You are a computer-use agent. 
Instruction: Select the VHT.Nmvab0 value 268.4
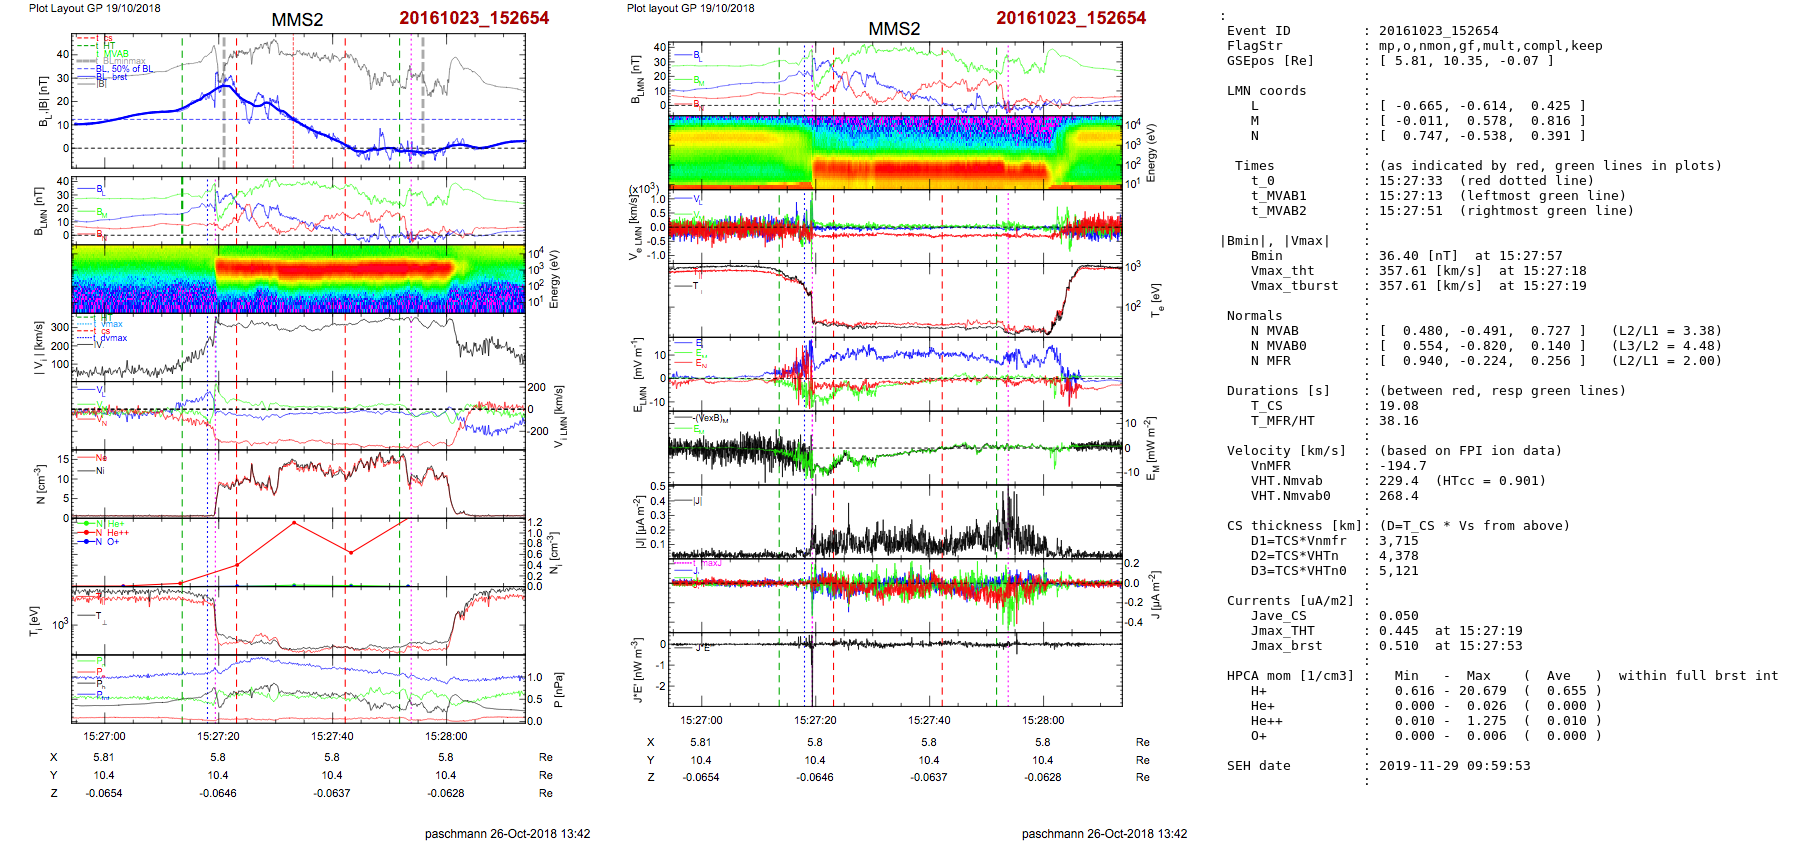point(1398,496)
